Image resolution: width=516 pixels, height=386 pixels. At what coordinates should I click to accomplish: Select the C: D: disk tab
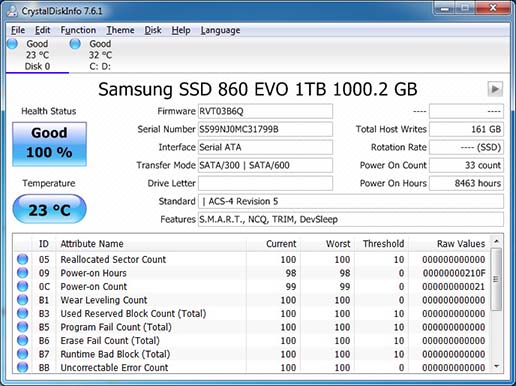tap(100, 55)
